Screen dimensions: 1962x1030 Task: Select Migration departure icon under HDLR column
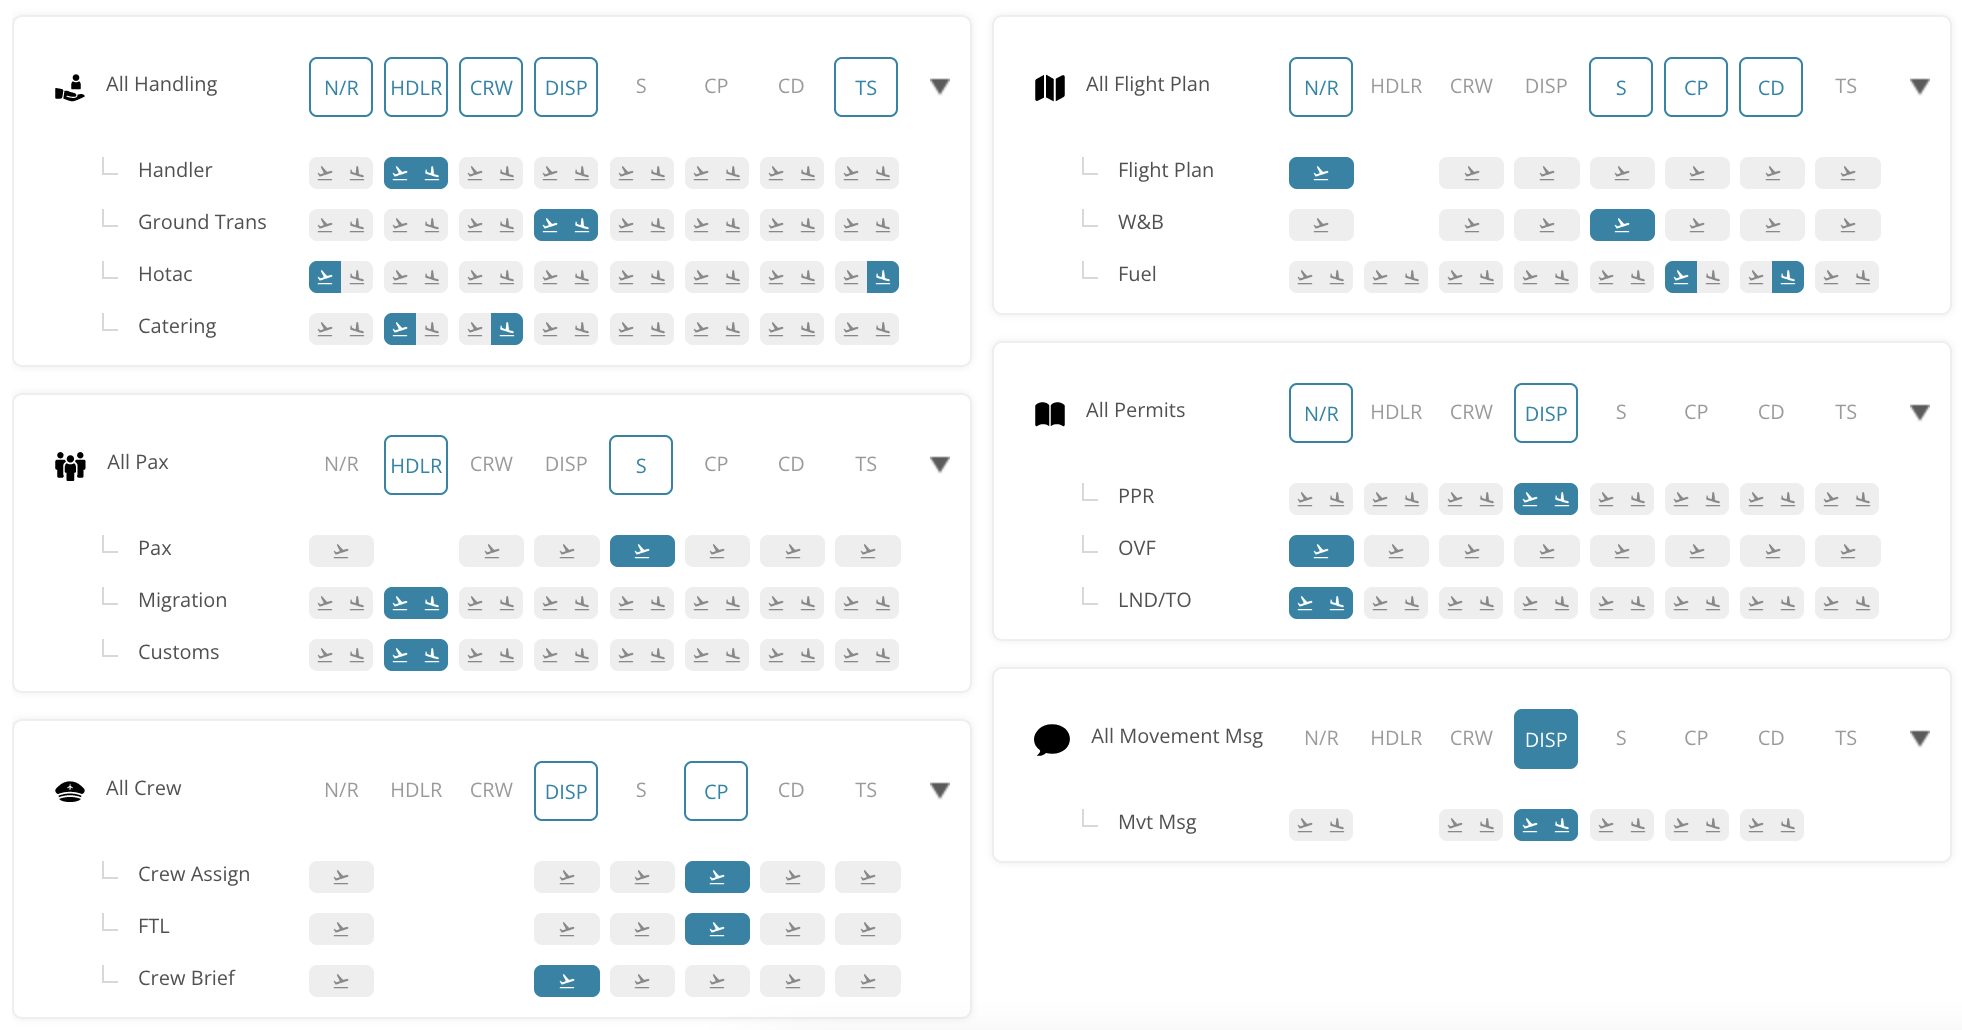click(400, 603)
